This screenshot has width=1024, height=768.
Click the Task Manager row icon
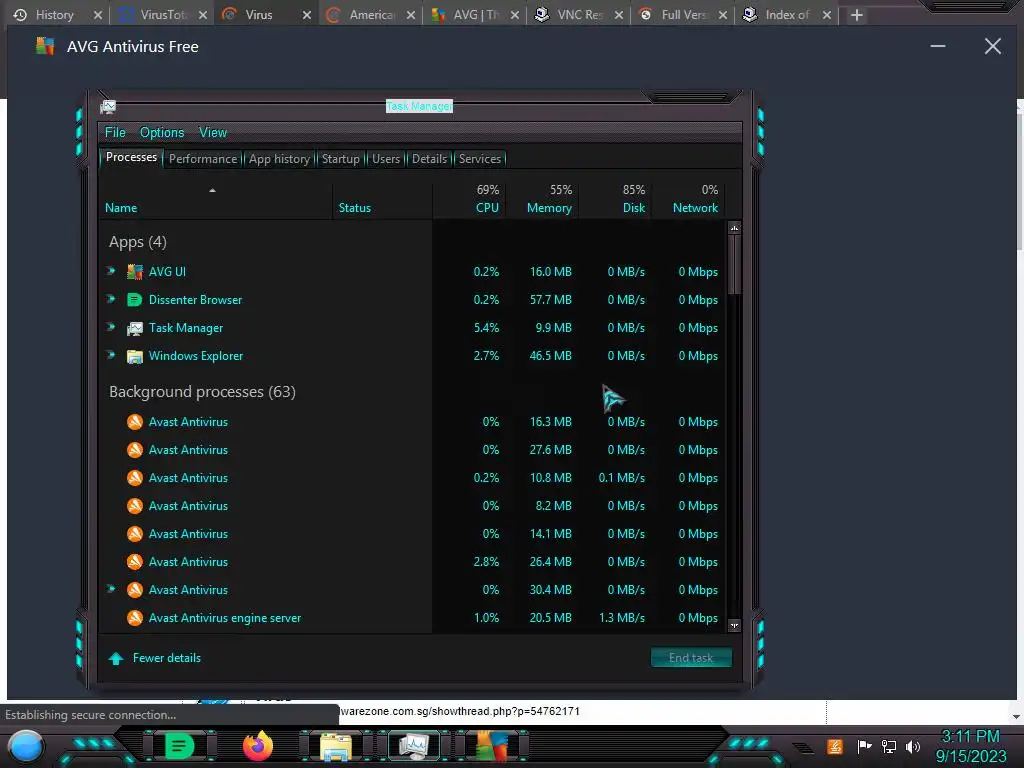pos(135,328)
